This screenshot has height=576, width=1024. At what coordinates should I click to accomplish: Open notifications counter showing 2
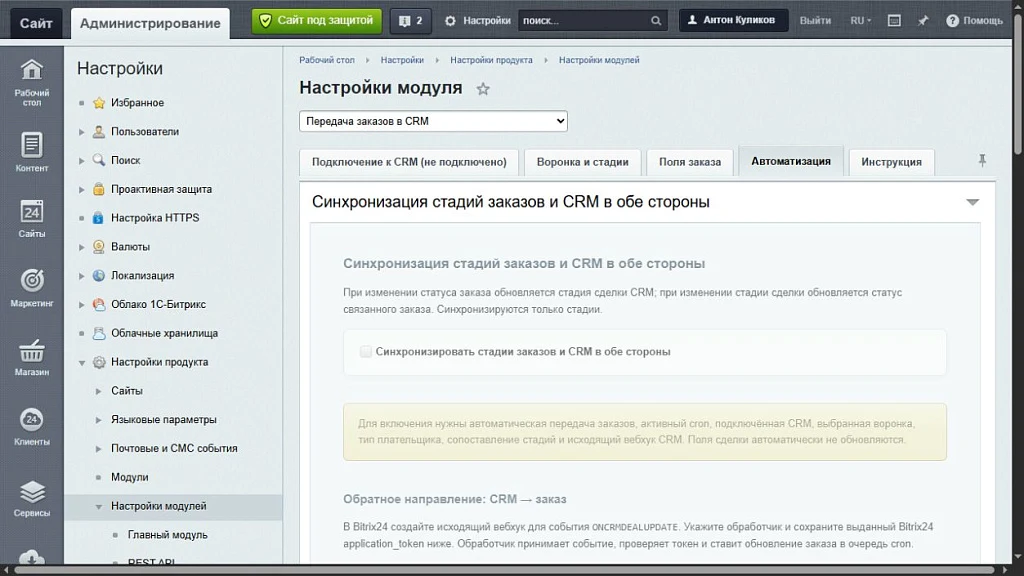tap(410, 21)
